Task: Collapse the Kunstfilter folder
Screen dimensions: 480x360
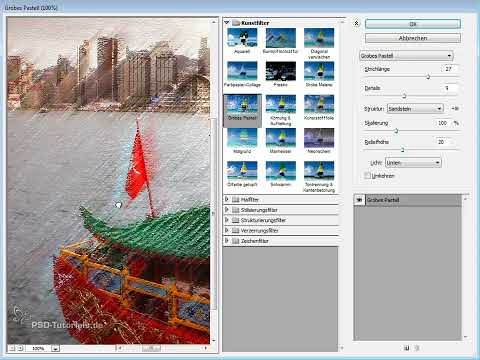Action: pos(227,23)
